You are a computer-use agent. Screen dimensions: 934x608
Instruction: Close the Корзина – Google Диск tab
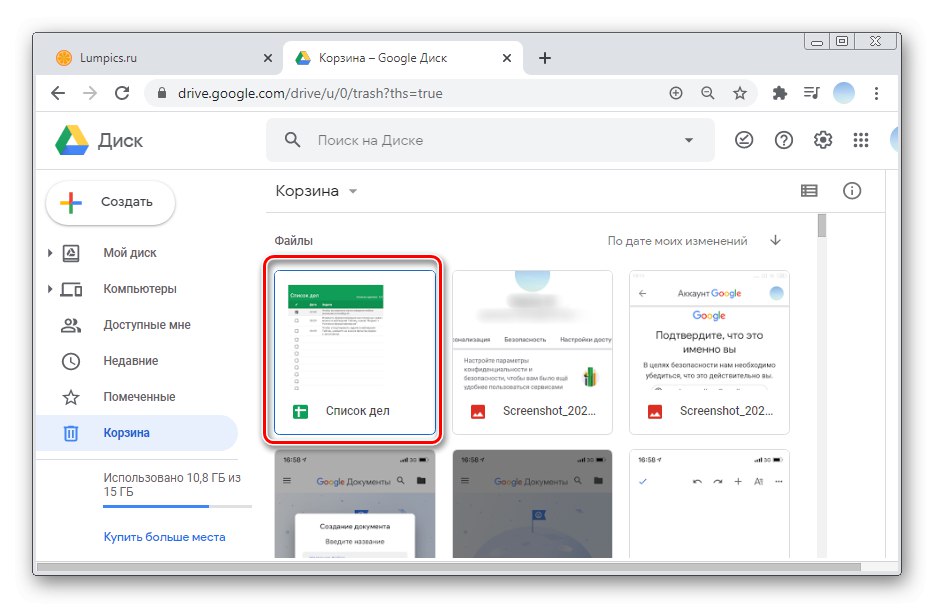tap(506, 58)
